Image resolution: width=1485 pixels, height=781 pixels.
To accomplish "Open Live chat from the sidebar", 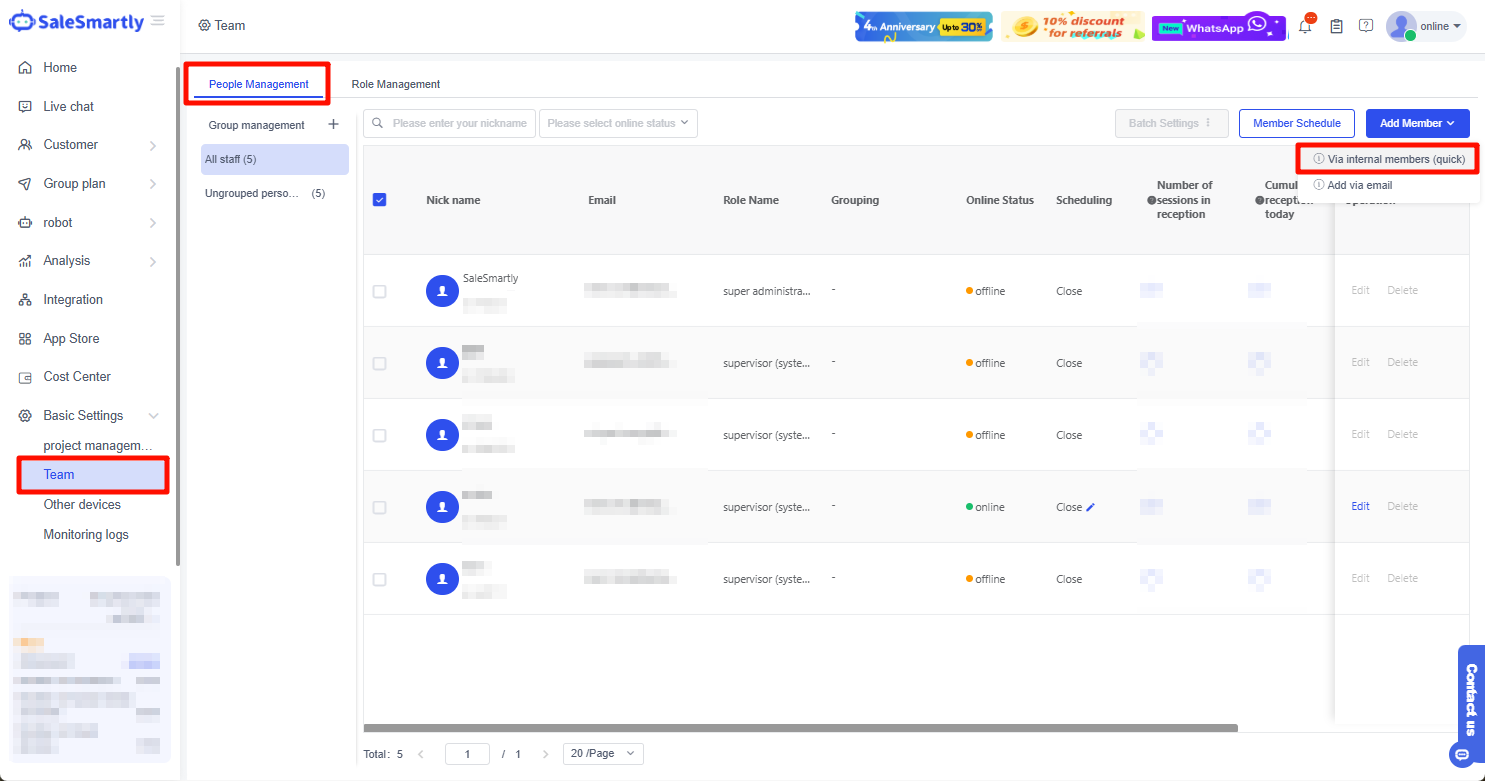I will 68,106.
